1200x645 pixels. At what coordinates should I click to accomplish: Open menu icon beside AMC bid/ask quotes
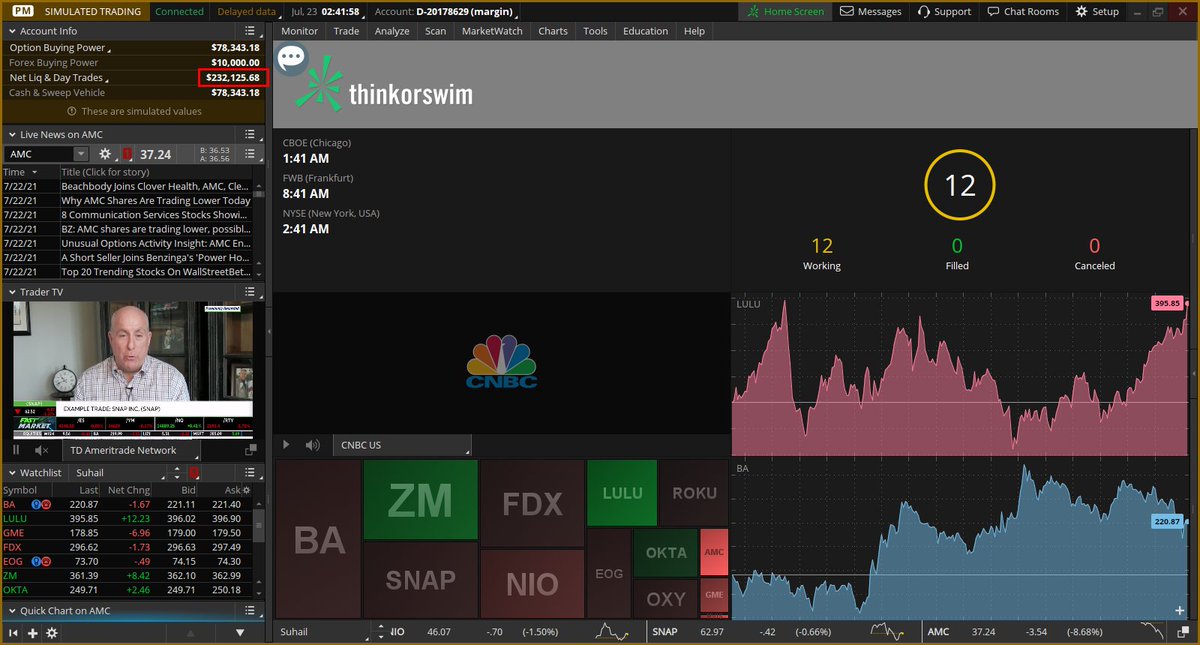(251, 154)
